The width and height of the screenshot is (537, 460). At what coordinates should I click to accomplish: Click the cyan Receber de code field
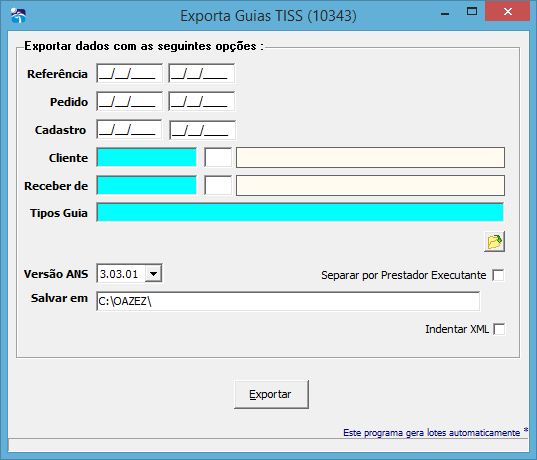pos(147,185)
